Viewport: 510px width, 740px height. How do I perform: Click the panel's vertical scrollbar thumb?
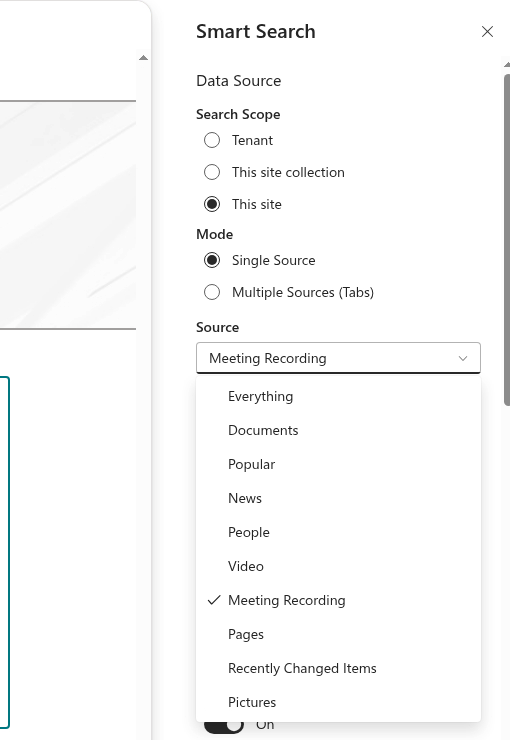point(507,240)
